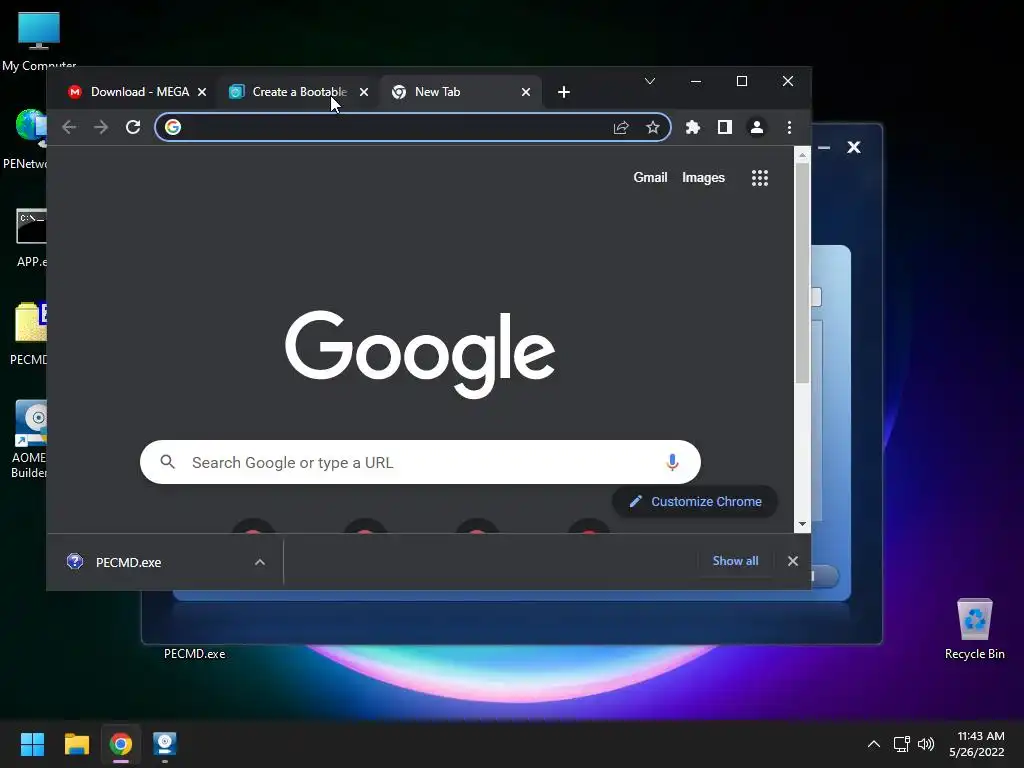Click the scrollbar up arrow
Image resolution: width=1024 pixels, height=768 pixels.
tap(802, 155)
